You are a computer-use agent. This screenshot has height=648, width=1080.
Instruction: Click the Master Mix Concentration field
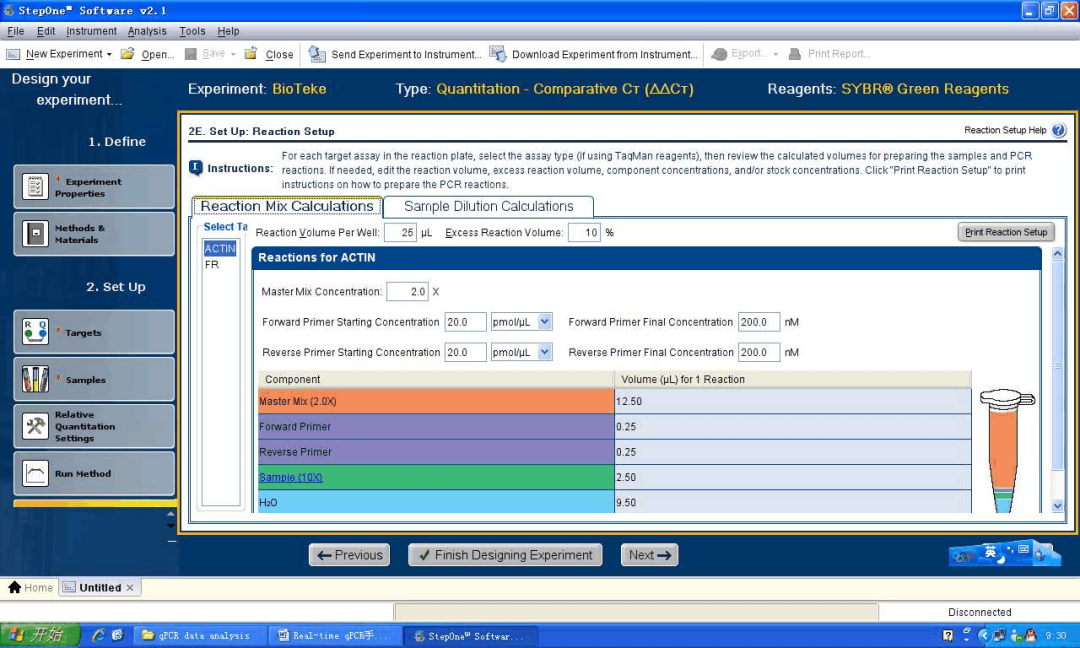tap(406, 292)
